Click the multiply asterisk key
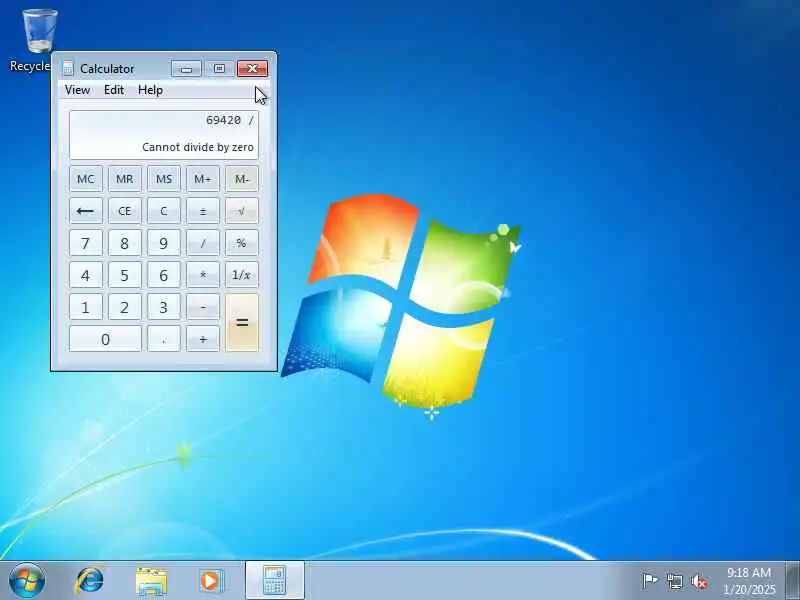 (x=203, y=275)
